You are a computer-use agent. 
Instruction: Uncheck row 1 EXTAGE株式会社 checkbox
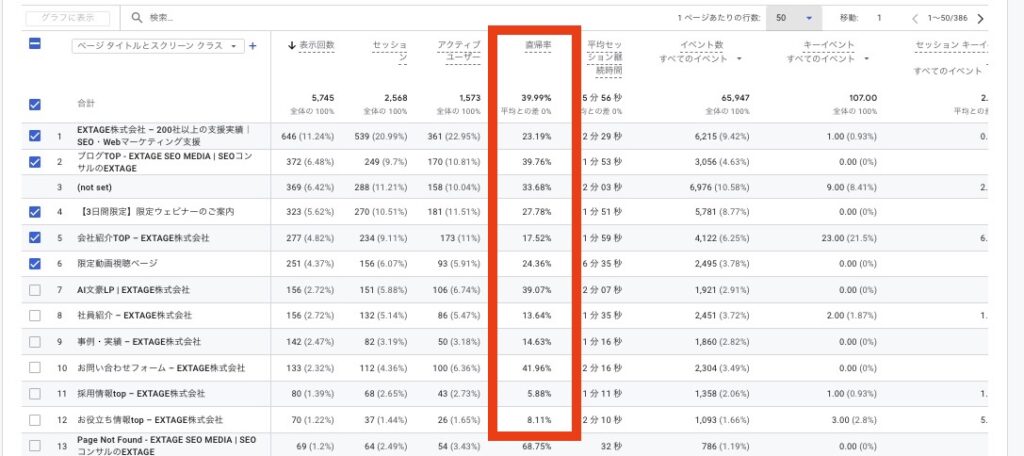(x=35, y=136)
